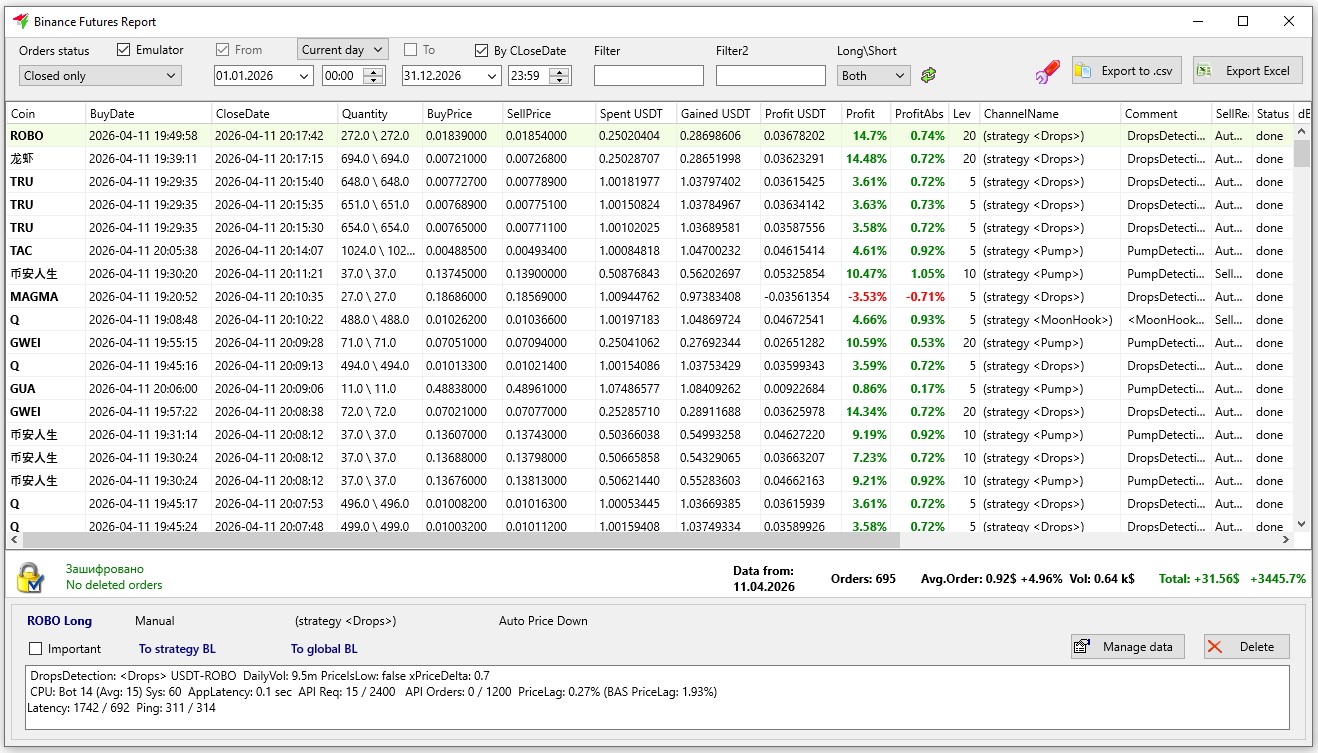This screenshot has height=753, width=1318.
Task: Click the Binance Futures Report app icon
Action: [19, 21]
